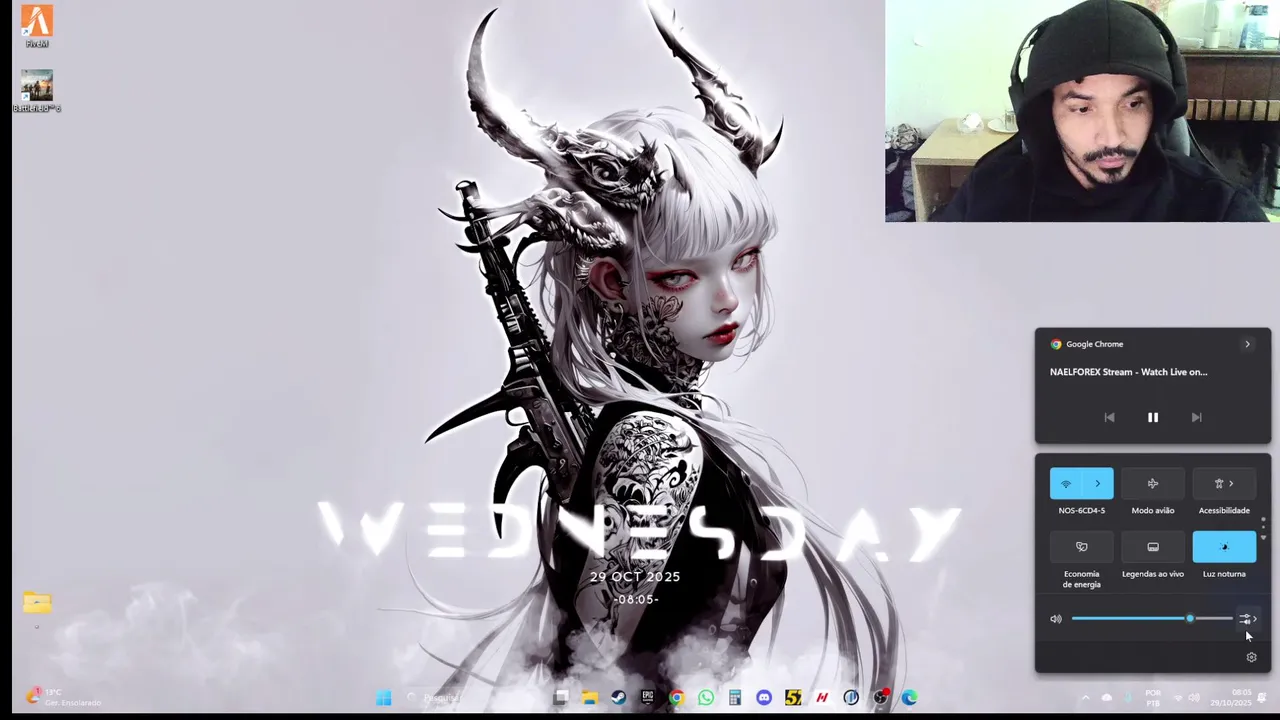Open the OneDrive cloud tray icon
Image resolution: width=1280 pixels, height=720 pixels.
[x=1106, y=698]
